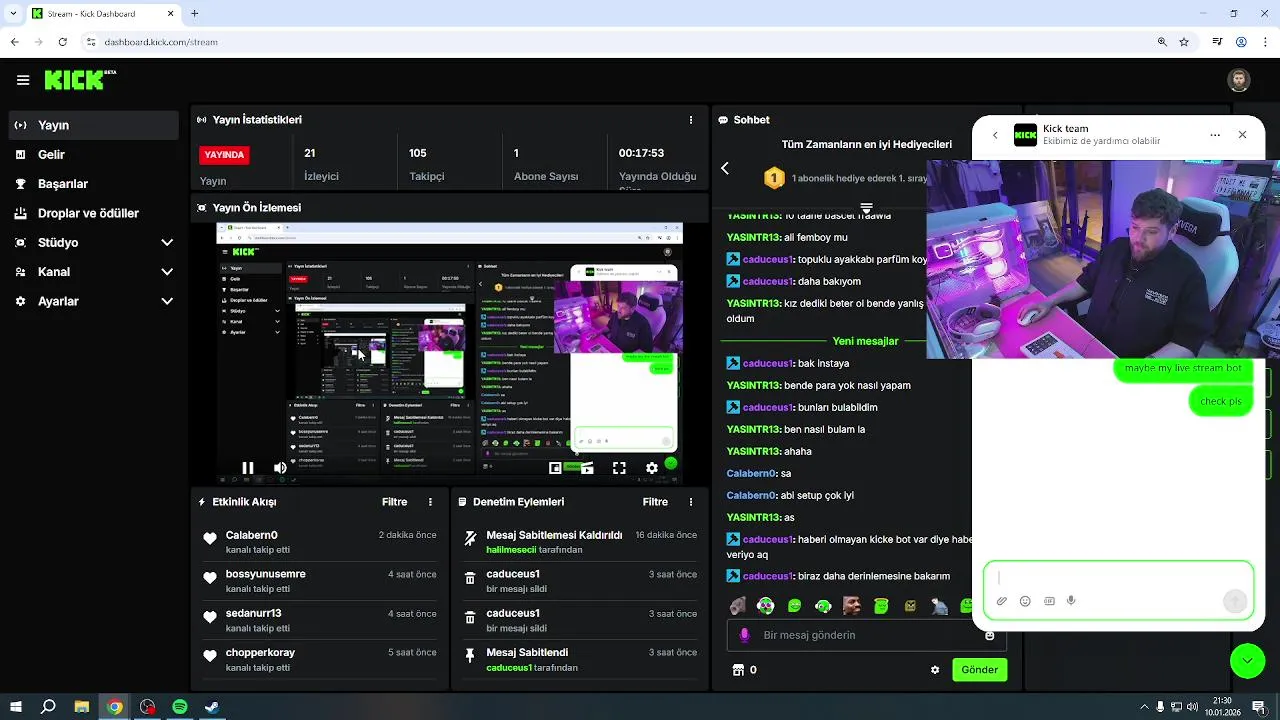Pause the stream preview

coord(247,468)
